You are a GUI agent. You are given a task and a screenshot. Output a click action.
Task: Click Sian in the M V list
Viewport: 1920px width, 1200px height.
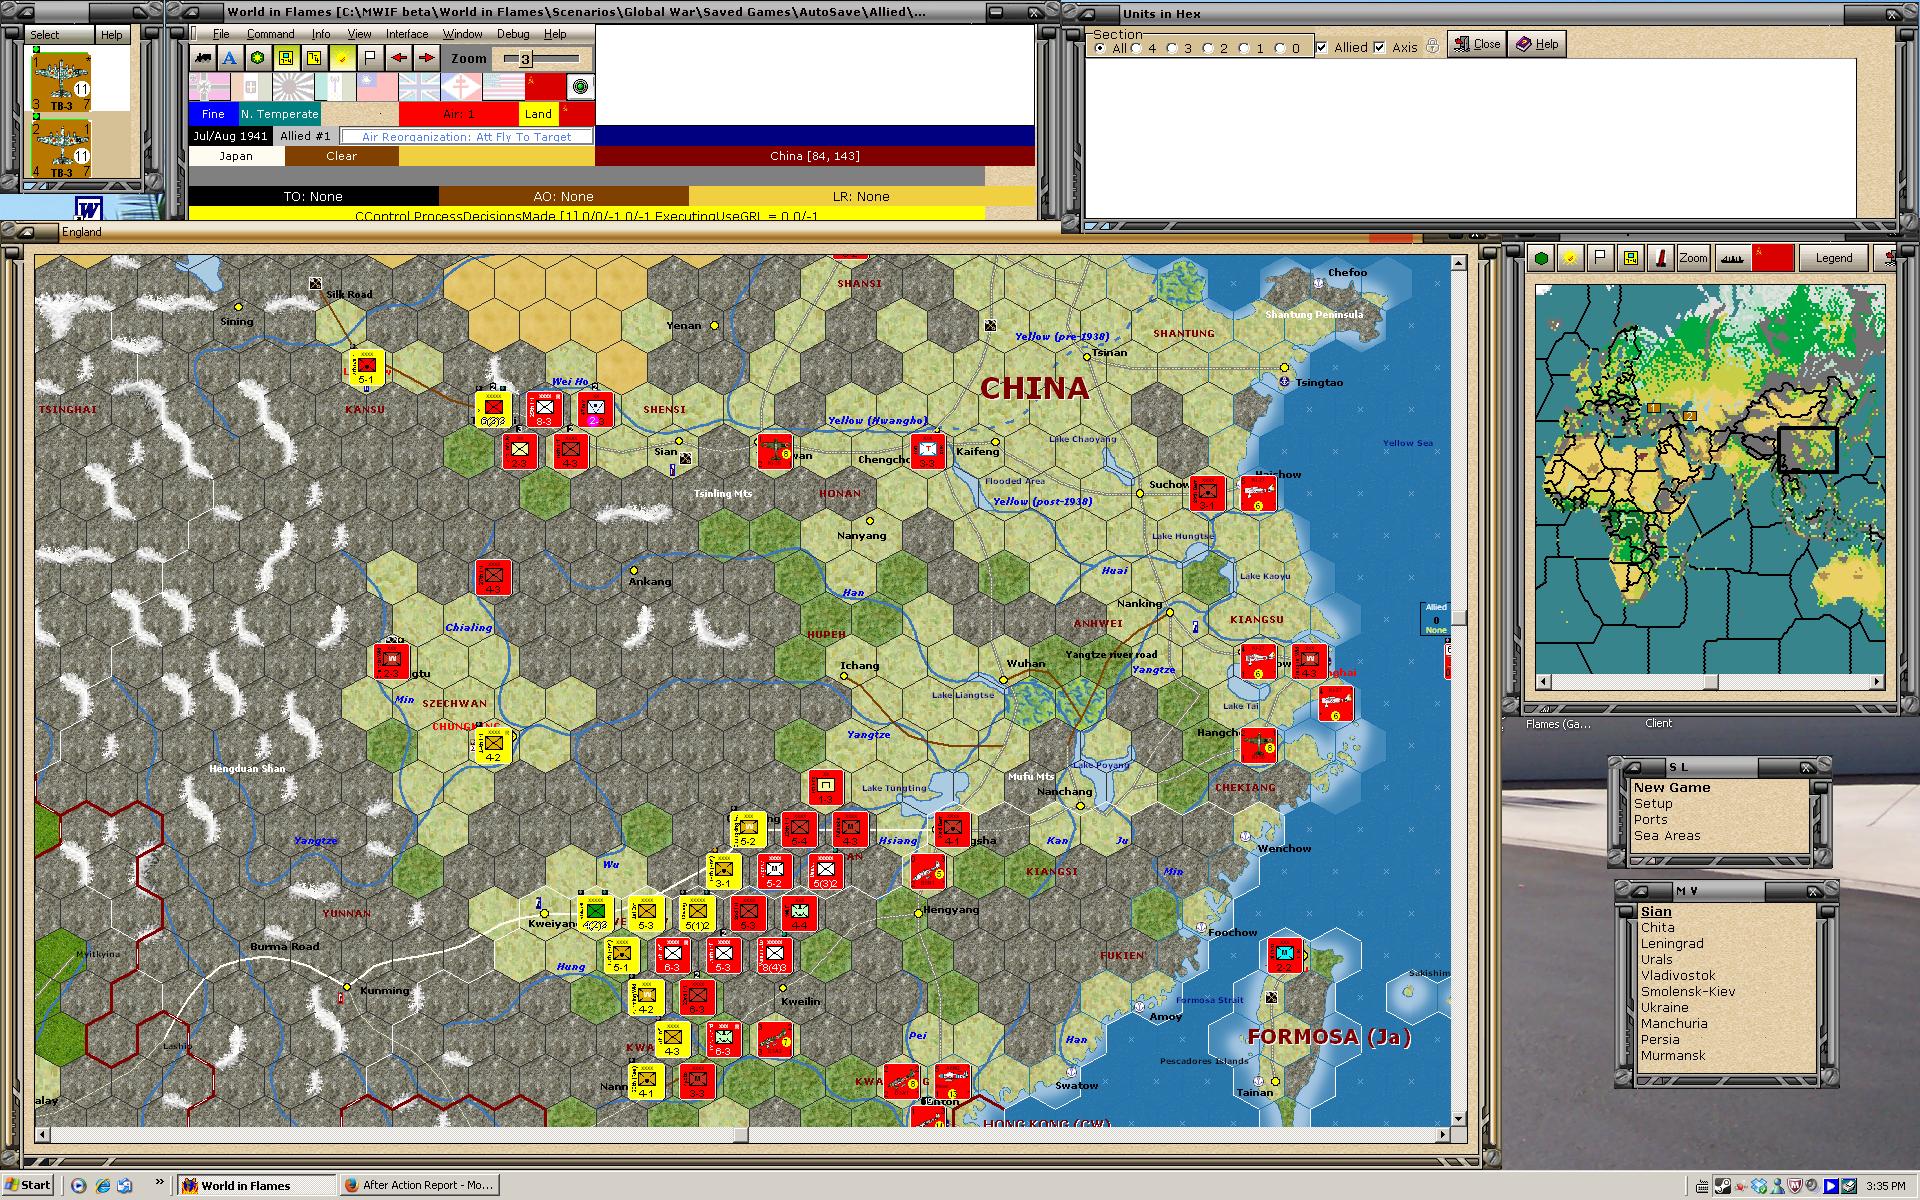pos(1656,911)
